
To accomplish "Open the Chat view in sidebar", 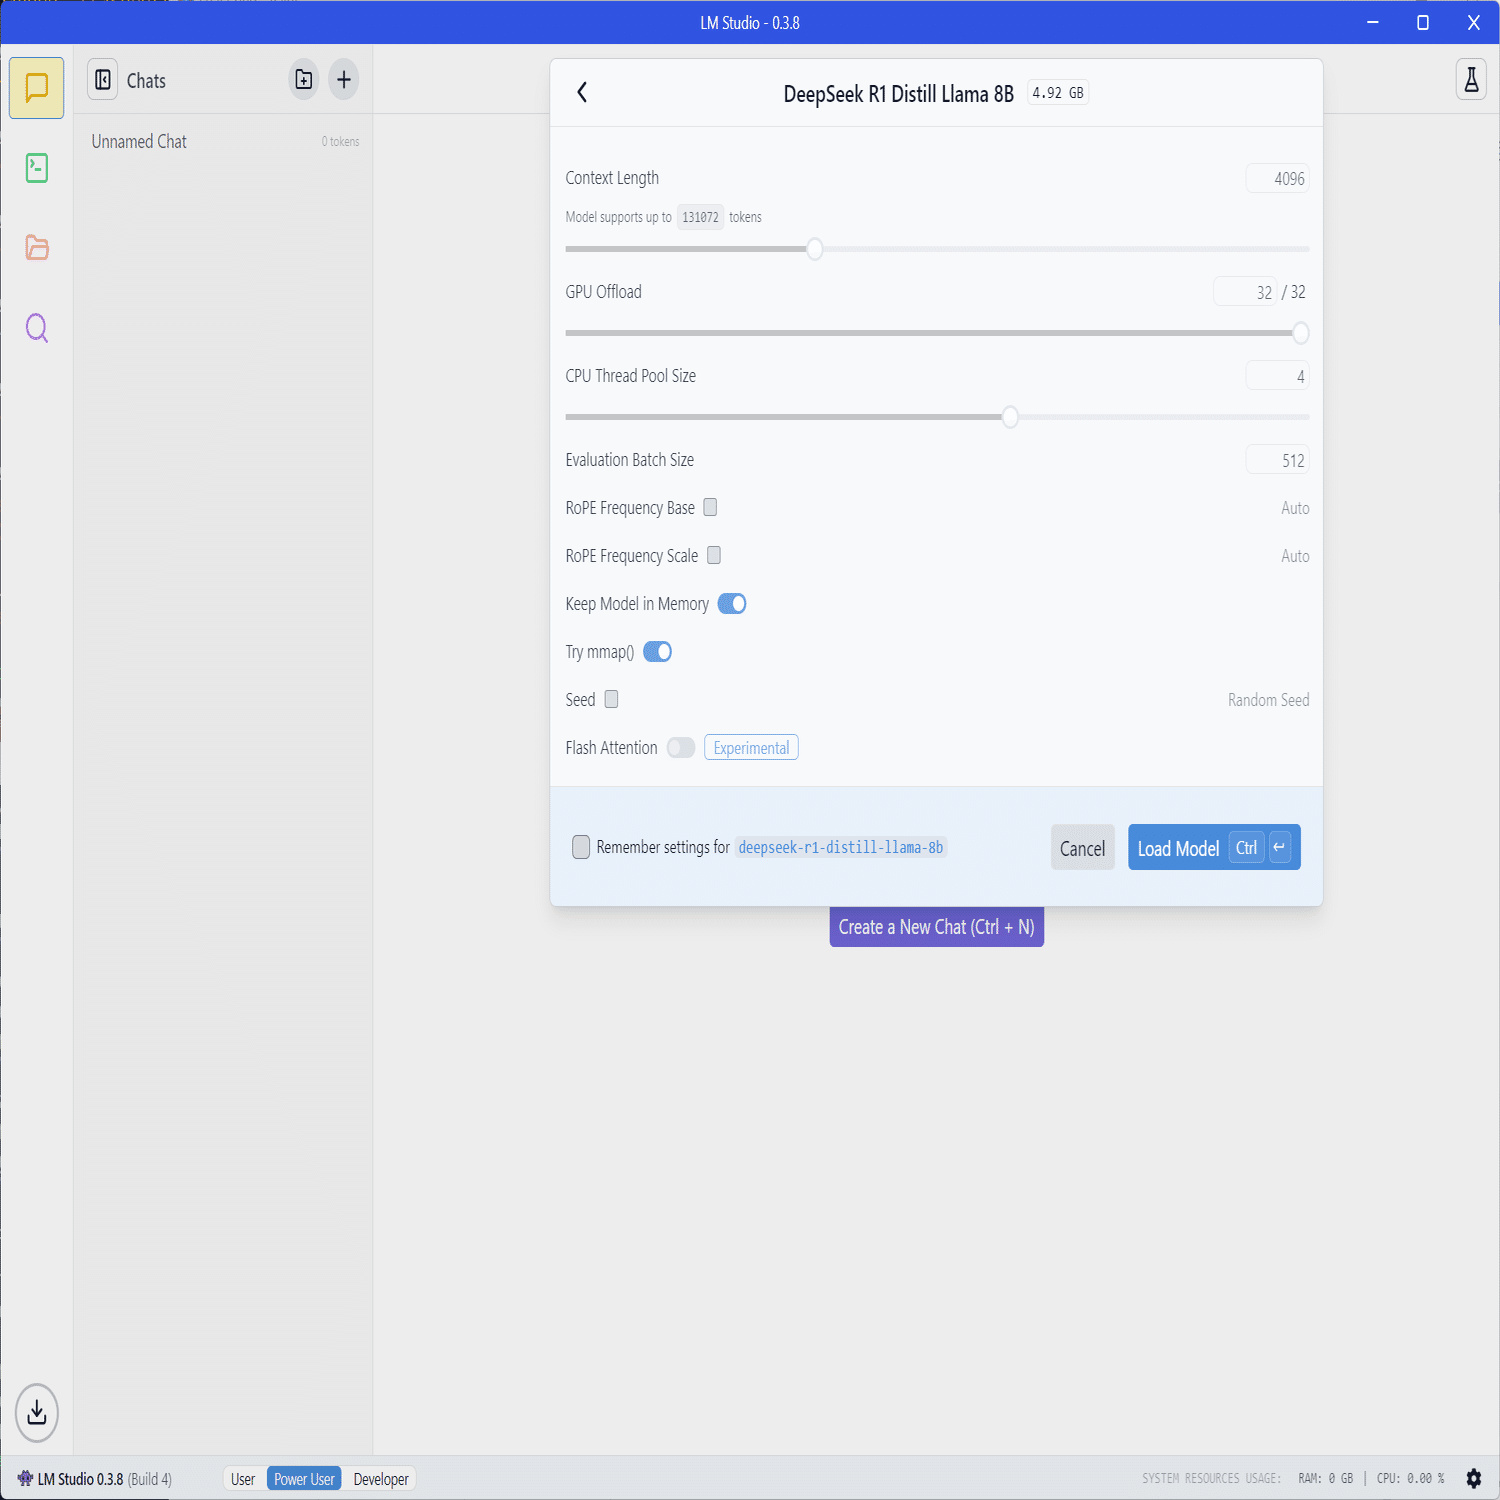I will click(37, 88).
